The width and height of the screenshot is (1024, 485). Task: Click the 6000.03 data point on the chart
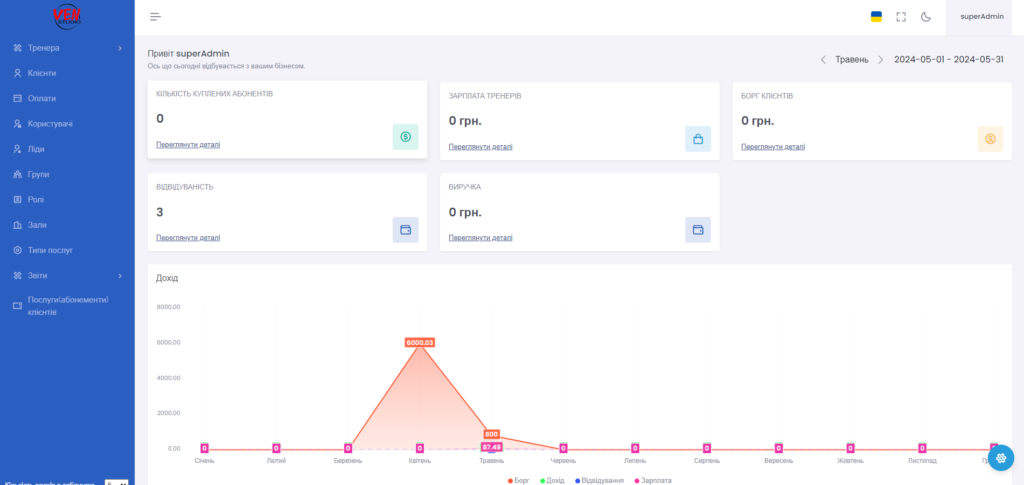click(x=420, y=343)
